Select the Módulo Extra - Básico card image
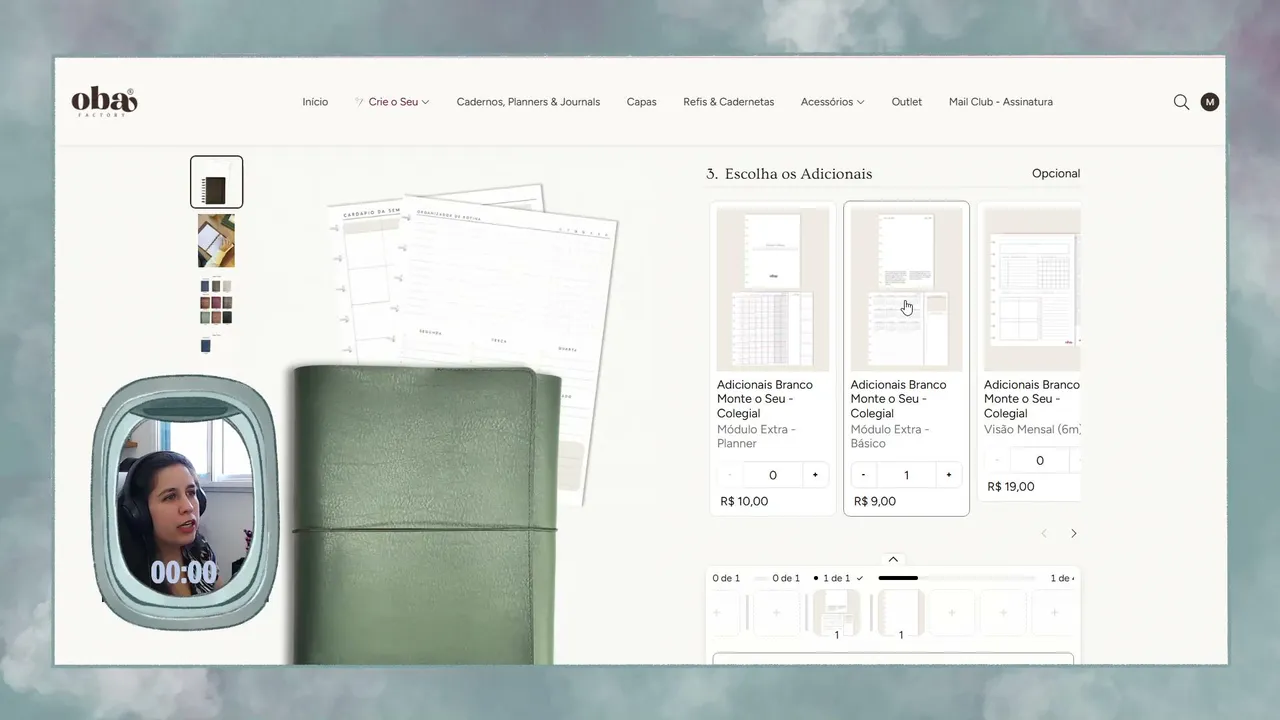 pos(906,289)
